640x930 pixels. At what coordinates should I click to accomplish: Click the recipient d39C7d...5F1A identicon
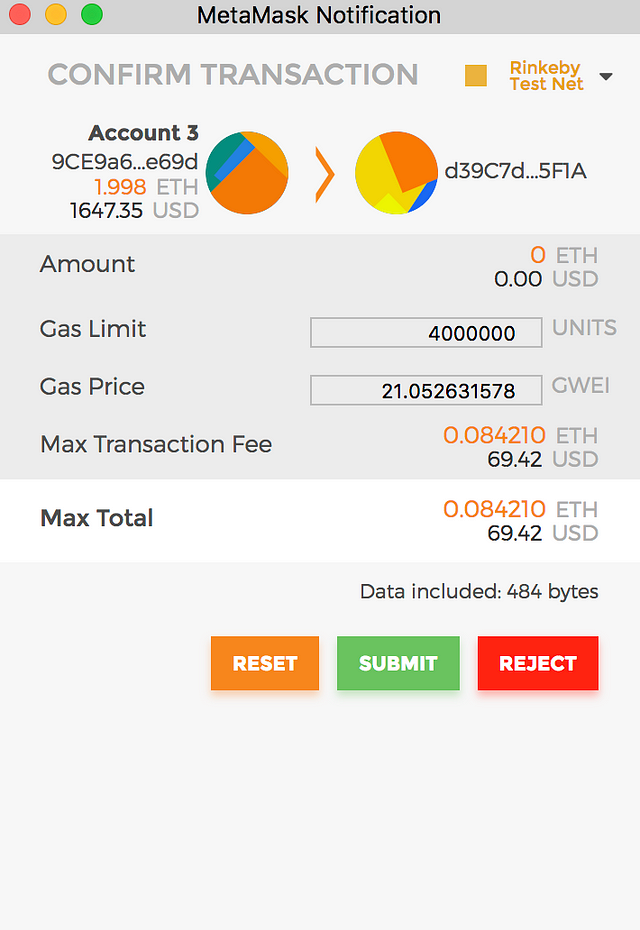pos(396,173)
